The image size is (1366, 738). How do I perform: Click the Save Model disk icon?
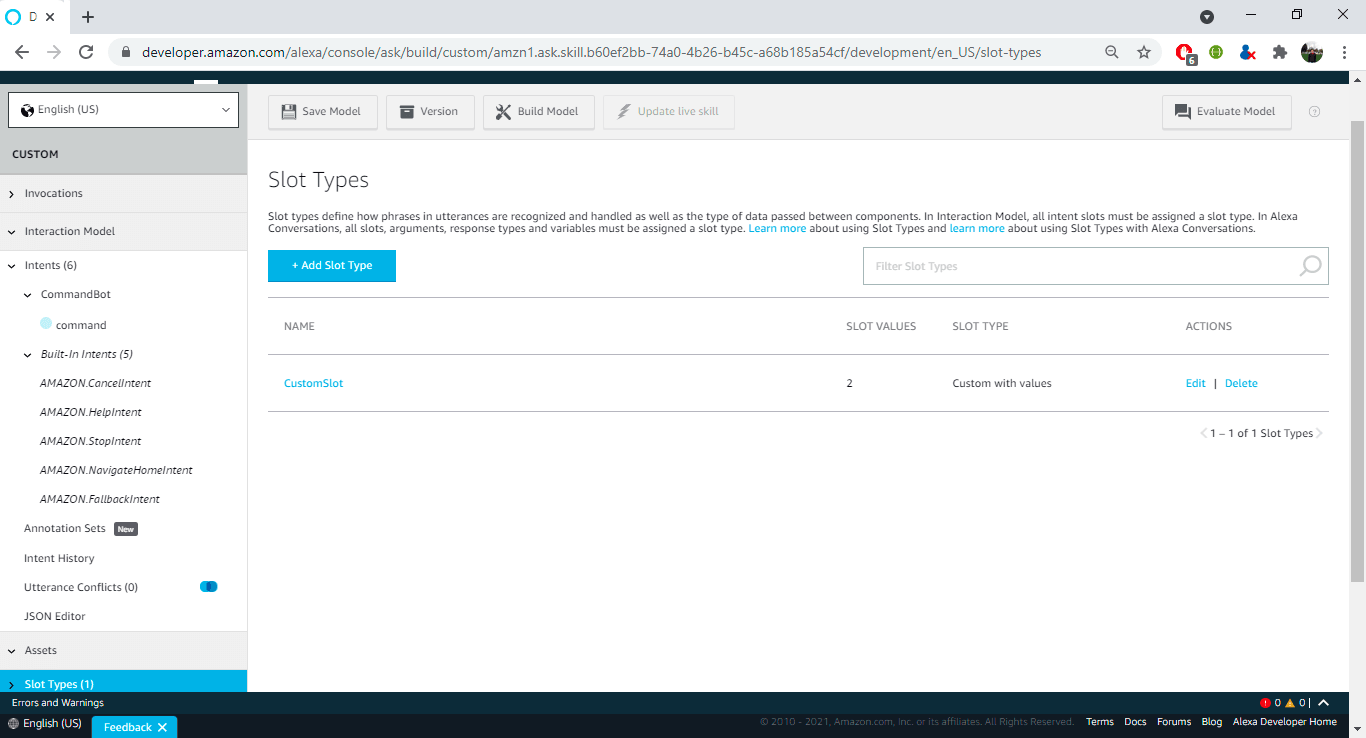coord(289,112)
